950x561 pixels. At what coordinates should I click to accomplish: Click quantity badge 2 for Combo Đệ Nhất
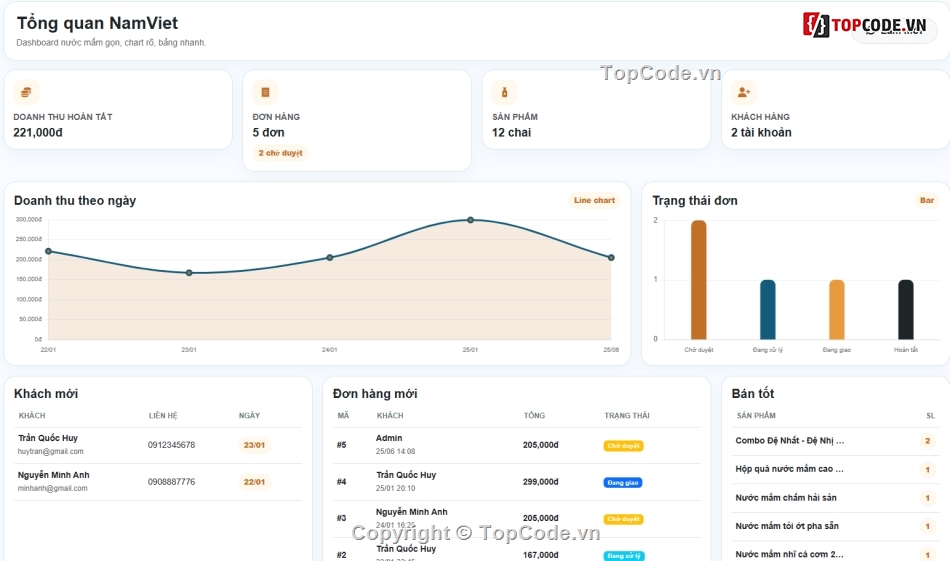[928, 440]
